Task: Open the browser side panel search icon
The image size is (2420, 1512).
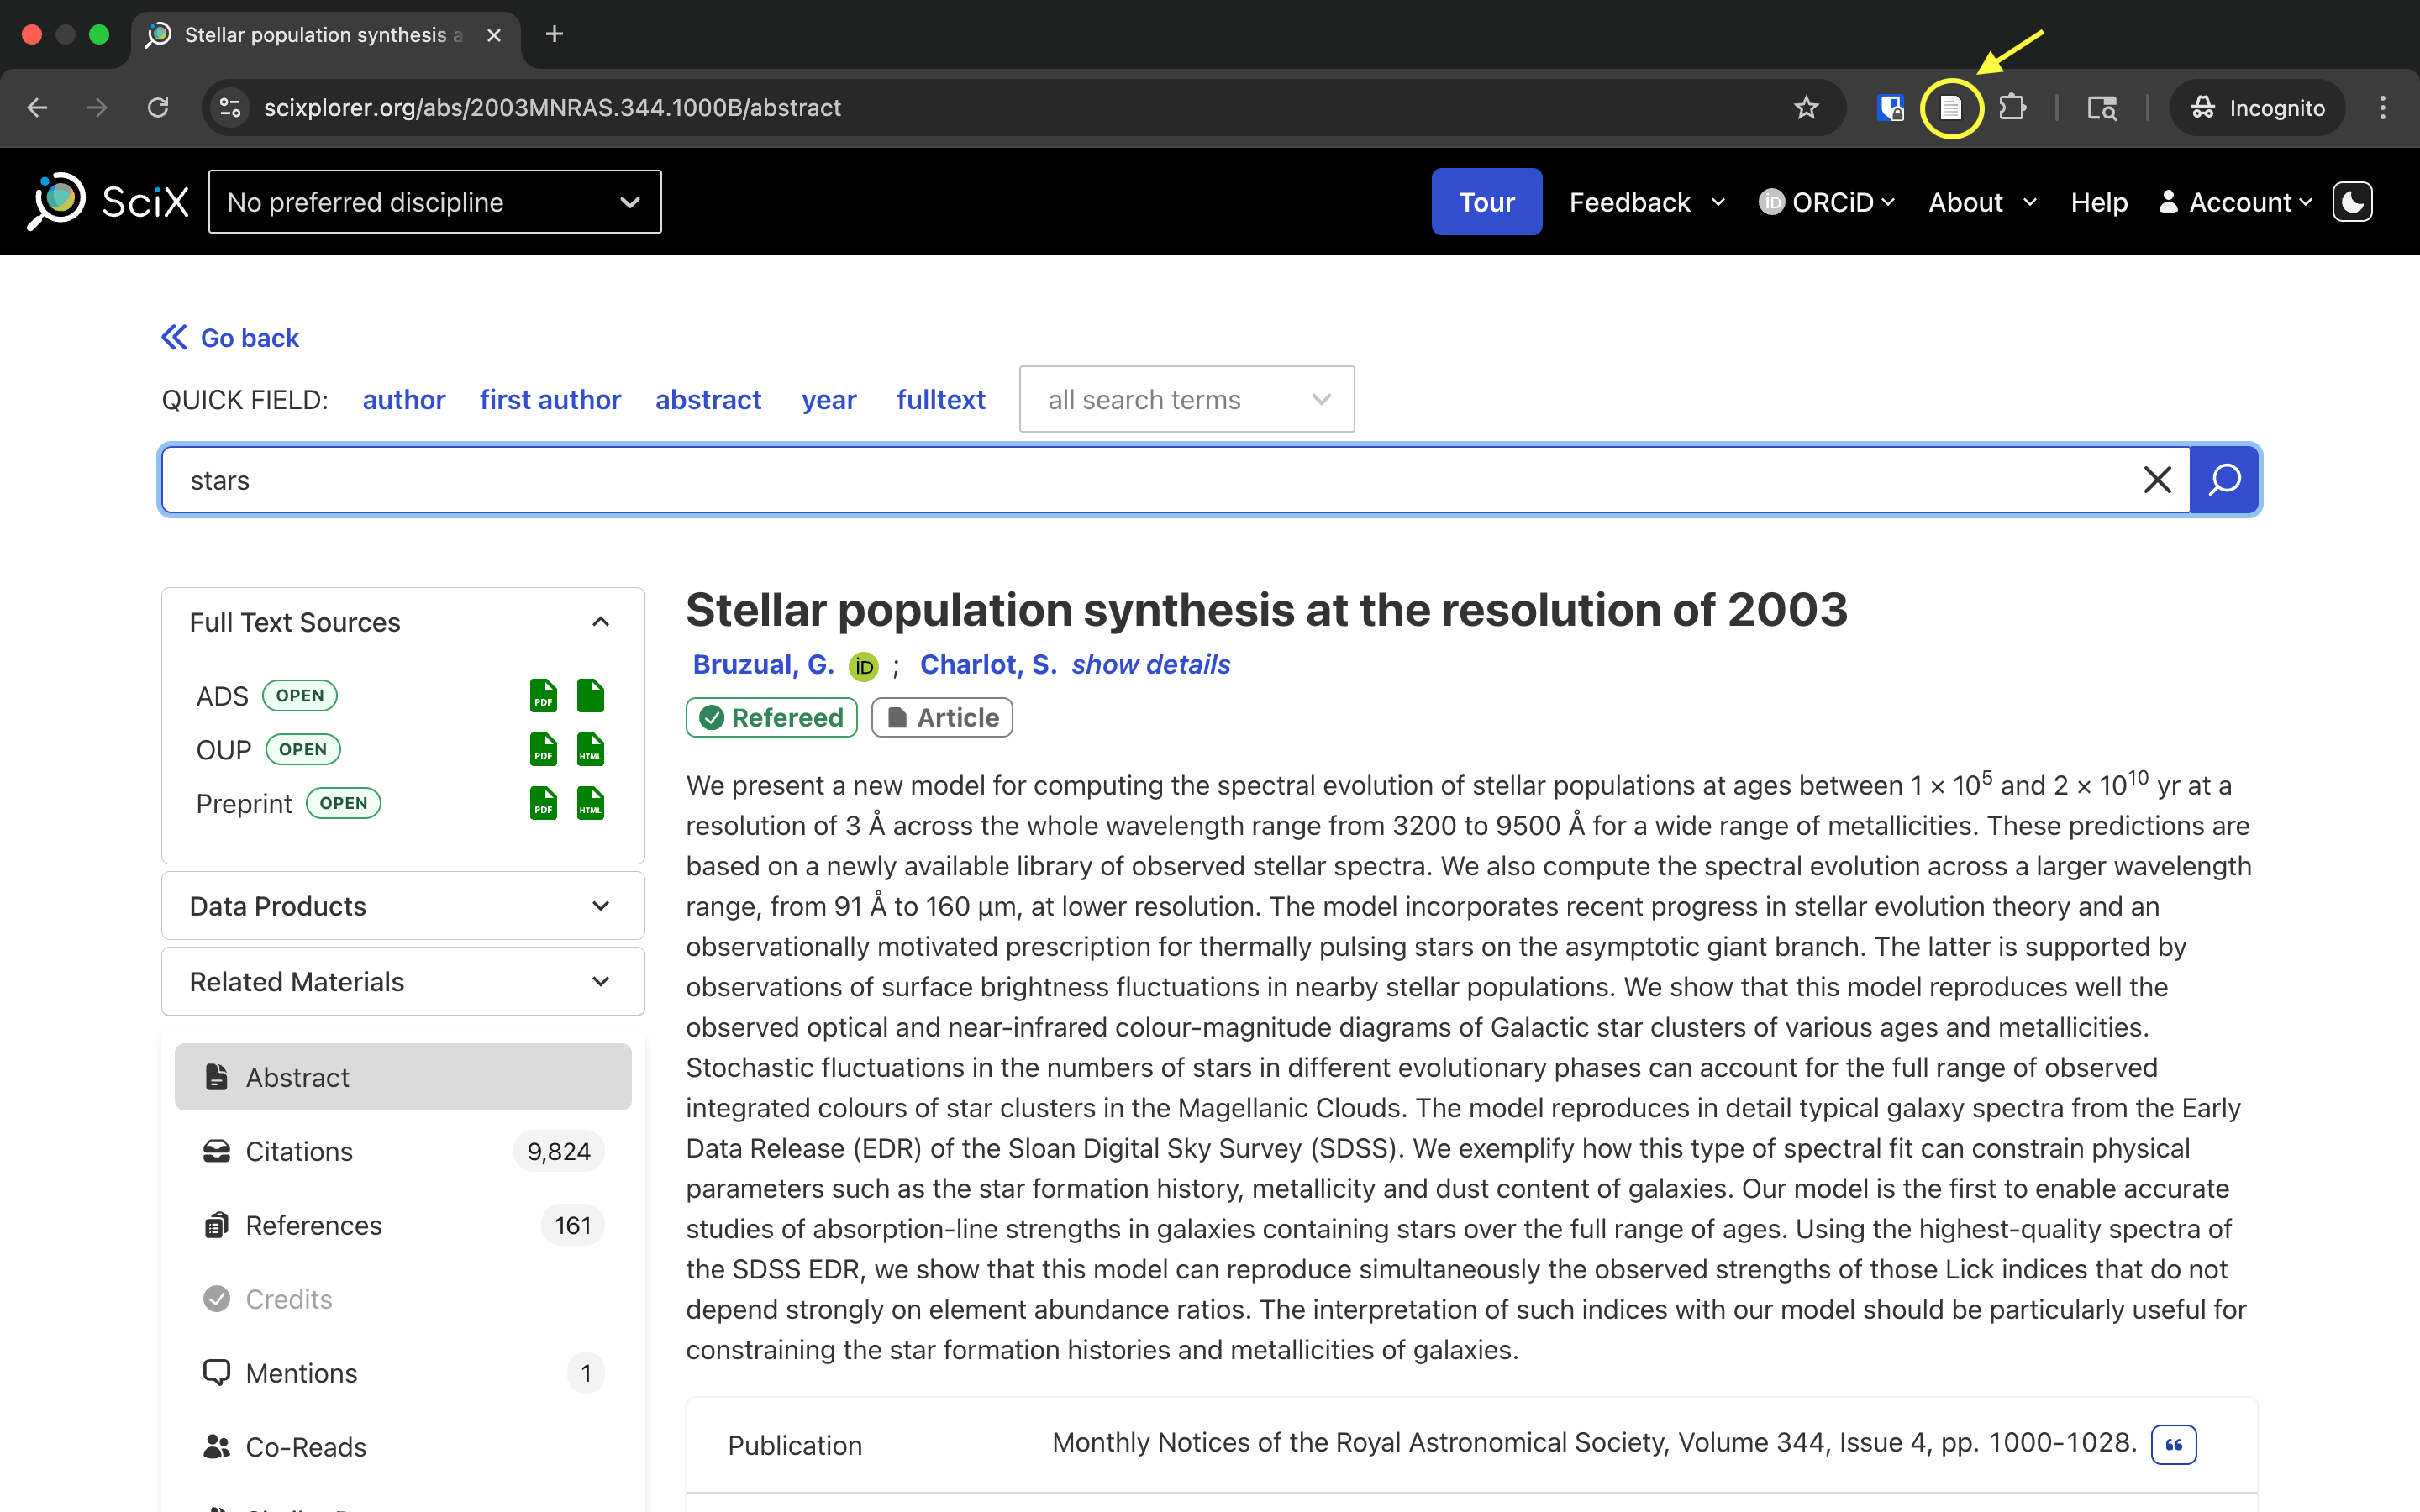Action: click(x=2102, y=107)
